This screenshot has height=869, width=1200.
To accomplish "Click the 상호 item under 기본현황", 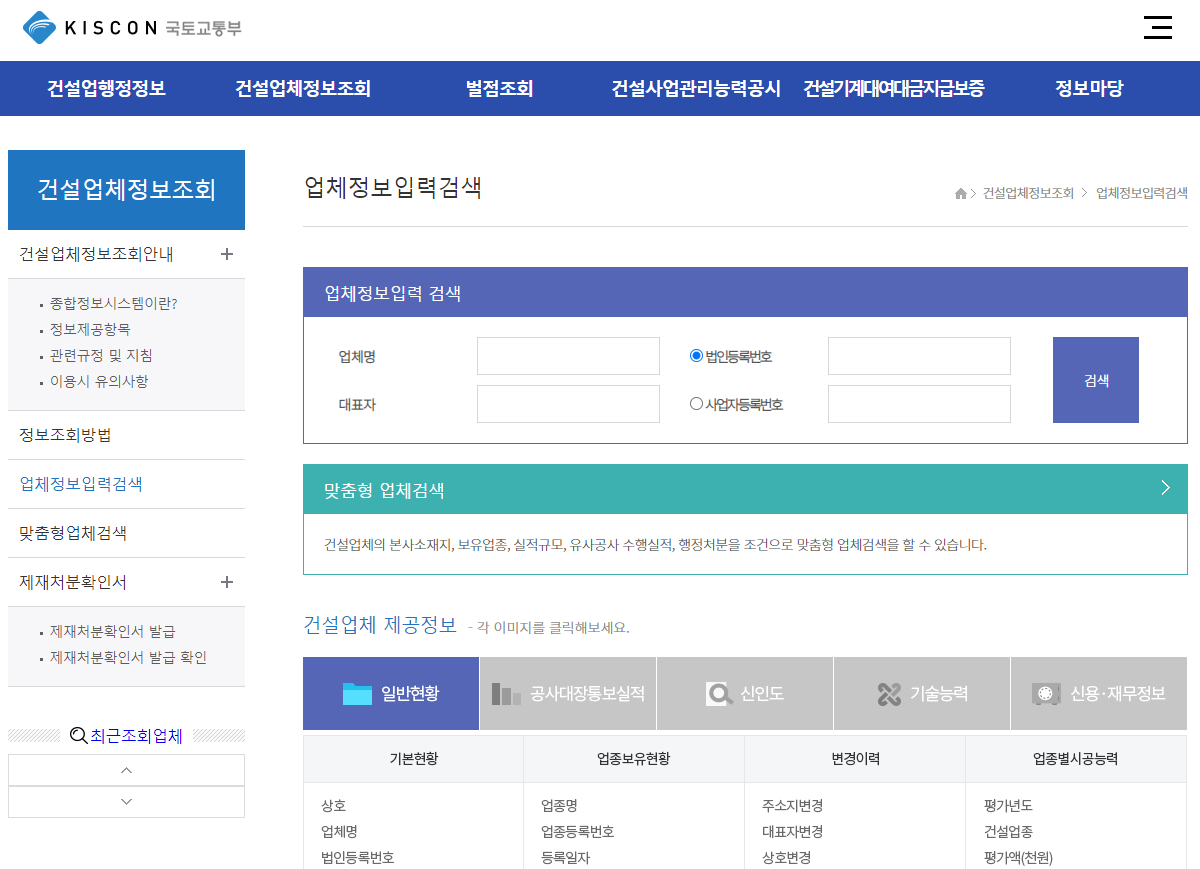I will [333, 806].
